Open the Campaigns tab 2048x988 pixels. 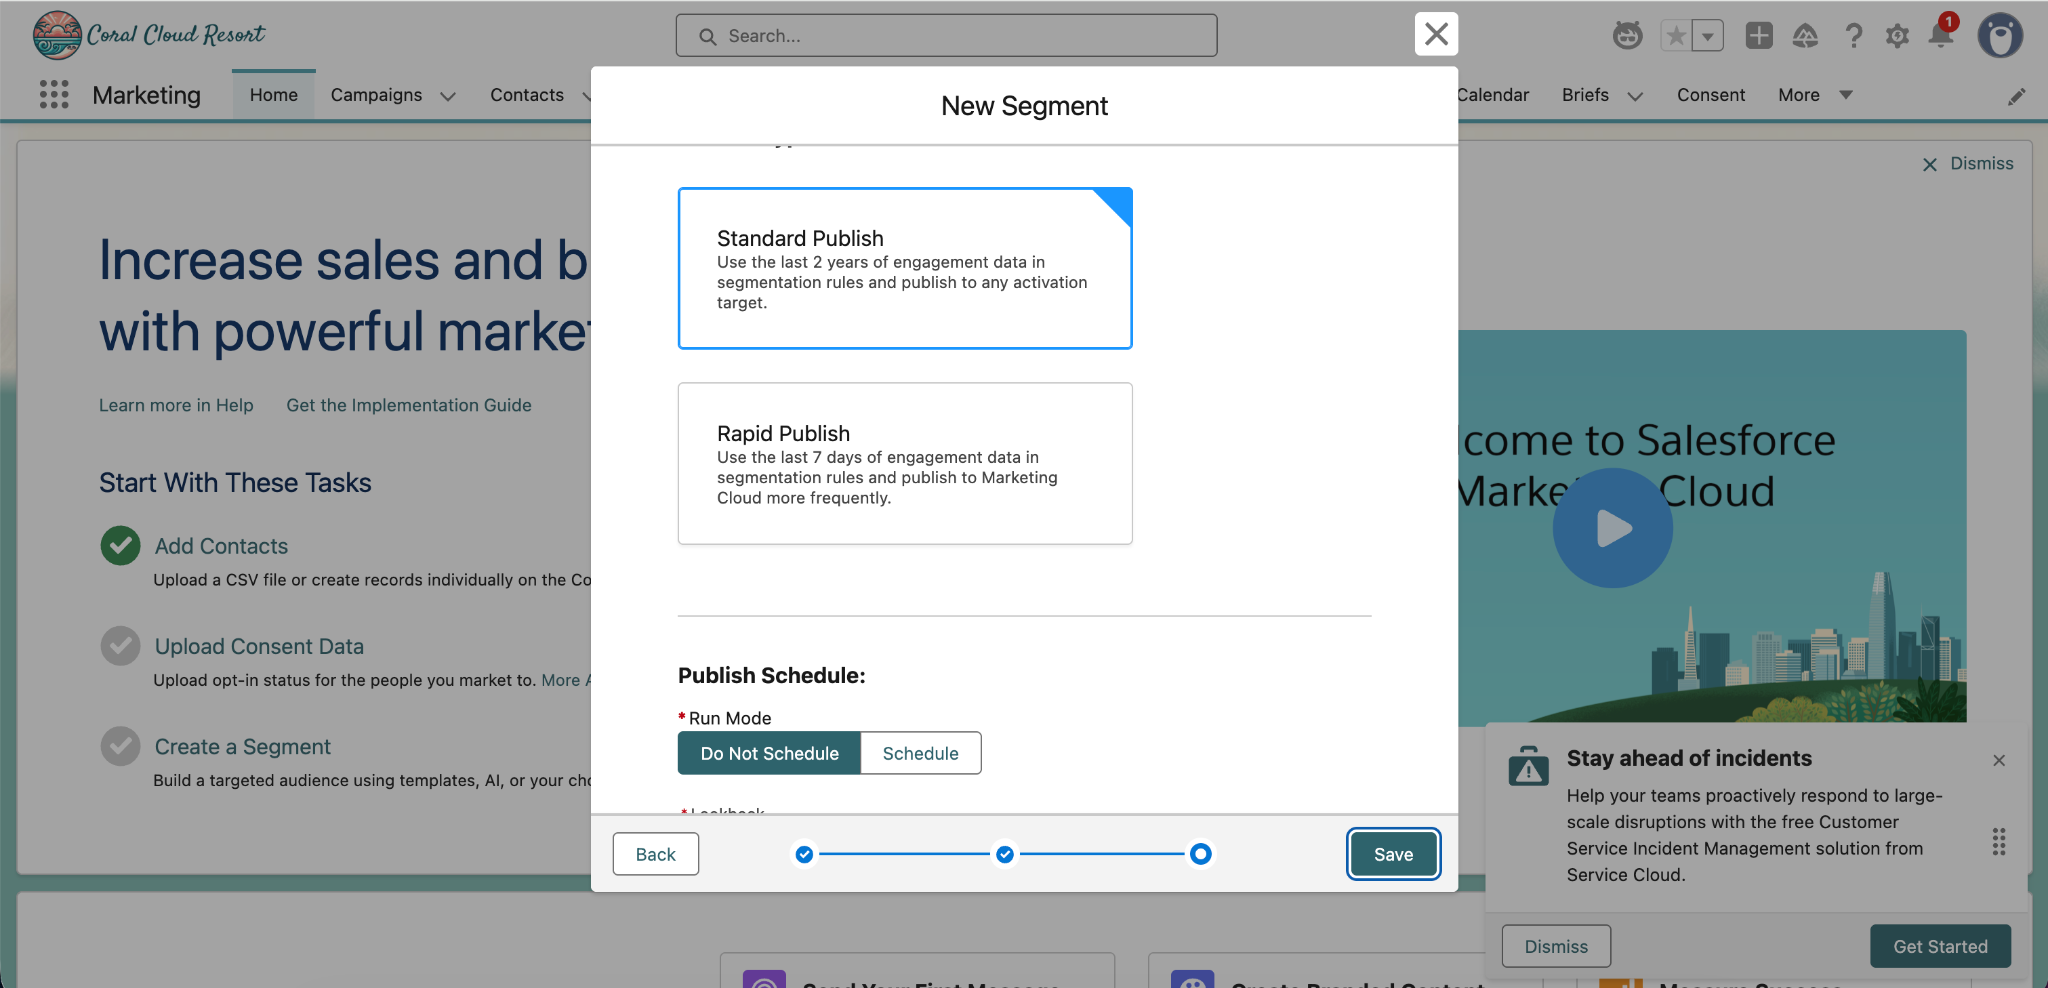(x=376, y=95)
